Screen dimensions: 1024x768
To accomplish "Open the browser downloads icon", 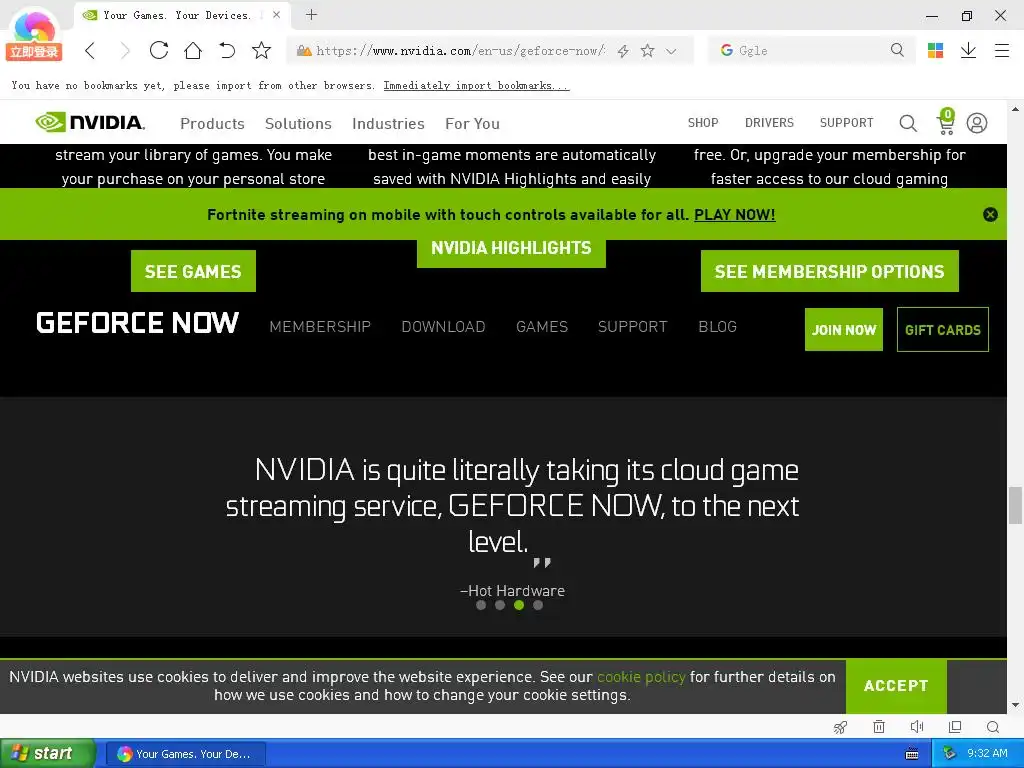I will tap(968, 50).
